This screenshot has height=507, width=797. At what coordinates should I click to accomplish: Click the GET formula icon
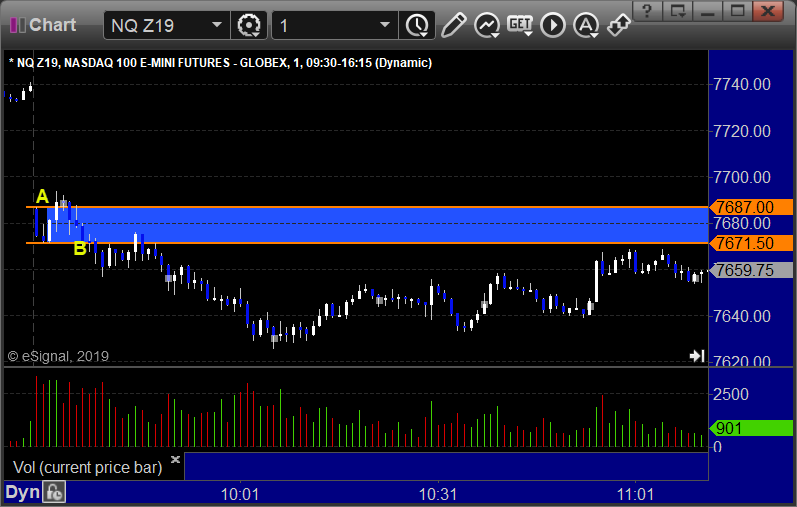coord(520,24)
